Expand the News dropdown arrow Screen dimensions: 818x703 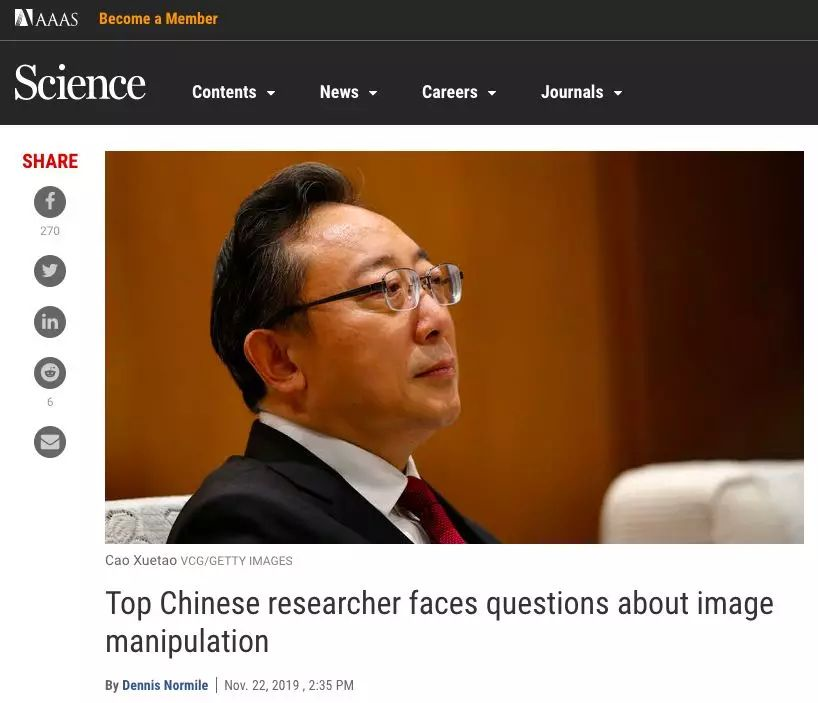[x=373, y=93]
